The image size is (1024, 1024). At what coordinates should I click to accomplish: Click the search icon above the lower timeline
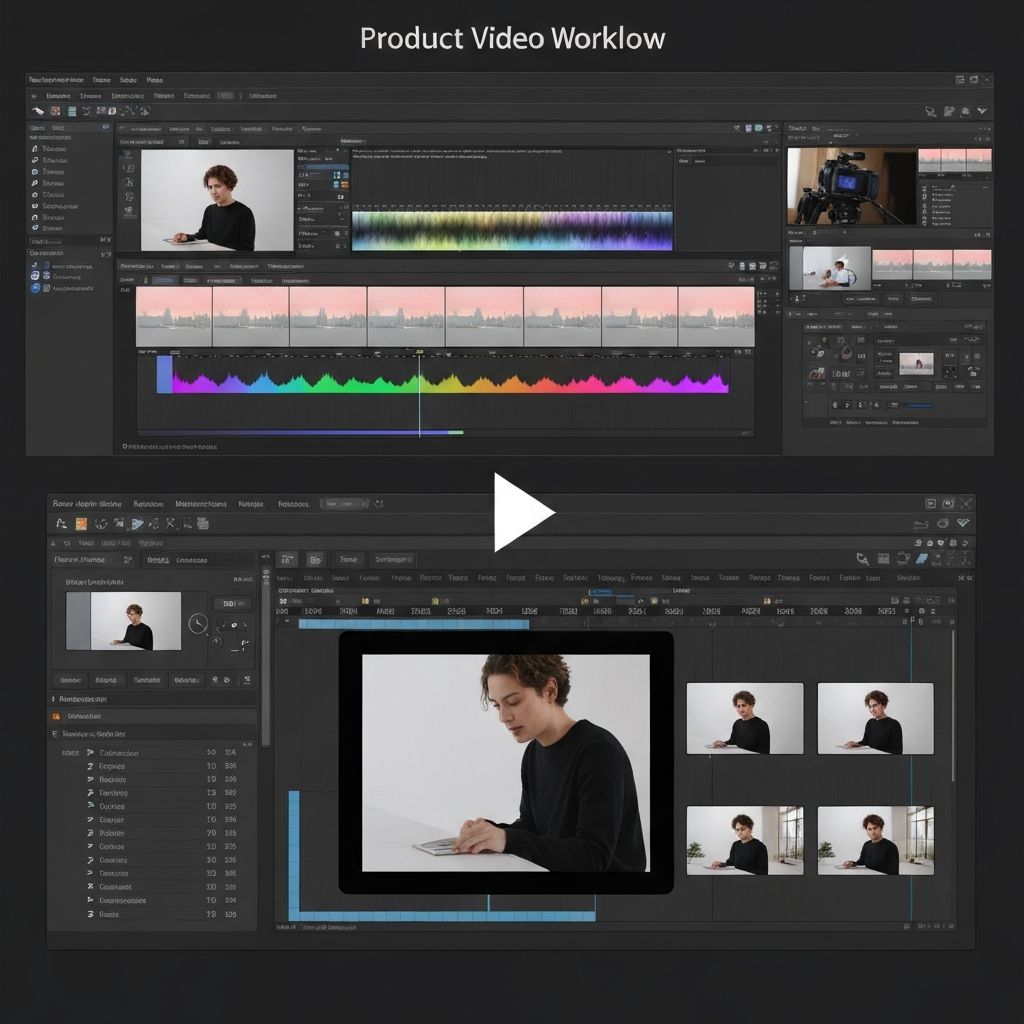tap(862, 559)
